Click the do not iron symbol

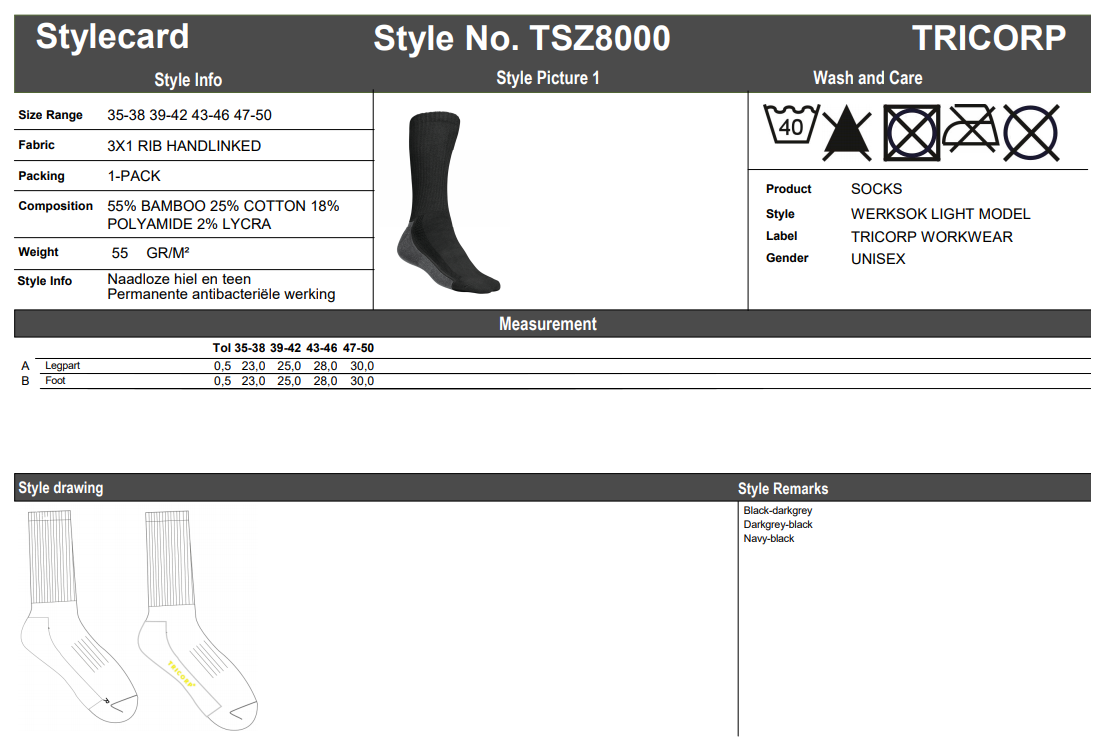coord(969,129)
